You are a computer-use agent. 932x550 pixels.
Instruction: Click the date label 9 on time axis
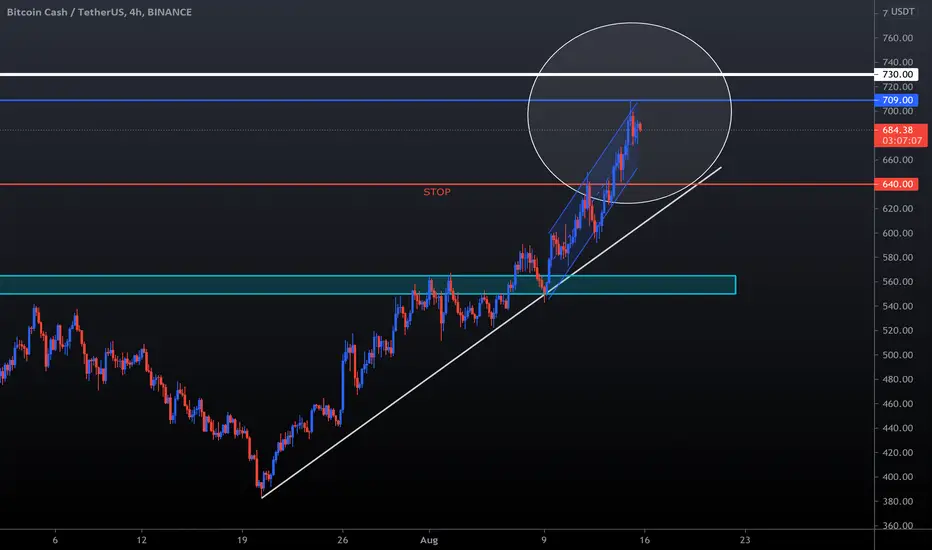[x=544, y=540]
